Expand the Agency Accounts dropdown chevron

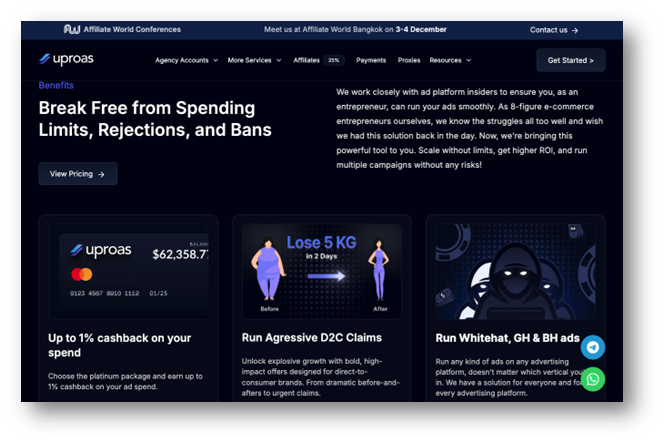[x=215, y=60]
